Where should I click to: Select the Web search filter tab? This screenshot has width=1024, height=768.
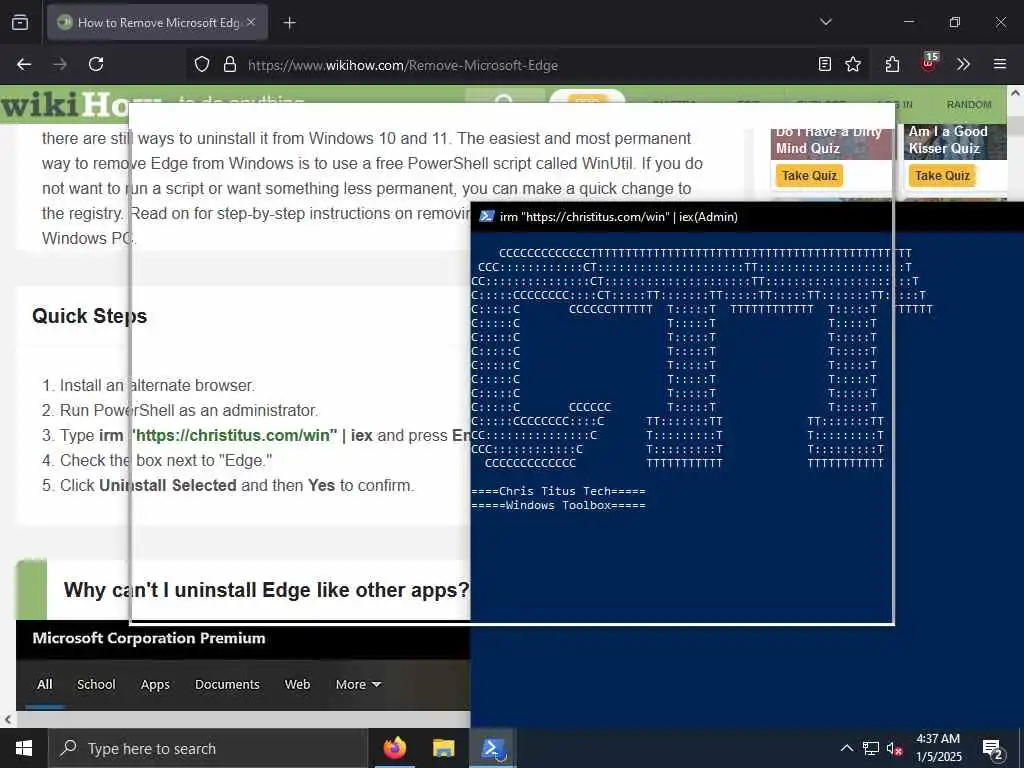pos(297,684)
